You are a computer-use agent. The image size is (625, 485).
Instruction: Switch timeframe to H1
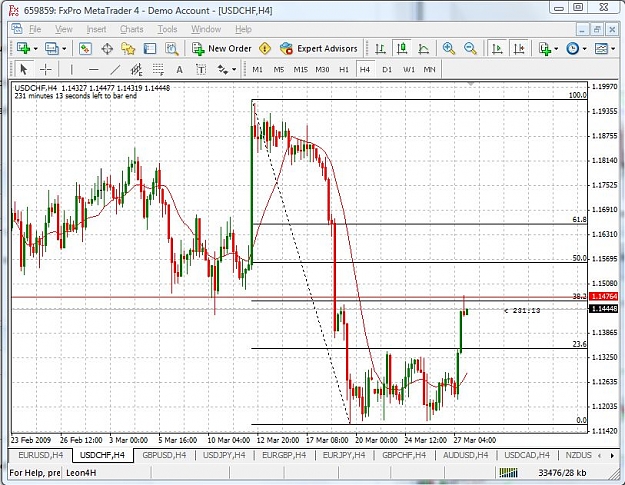(x=344, y=70)
